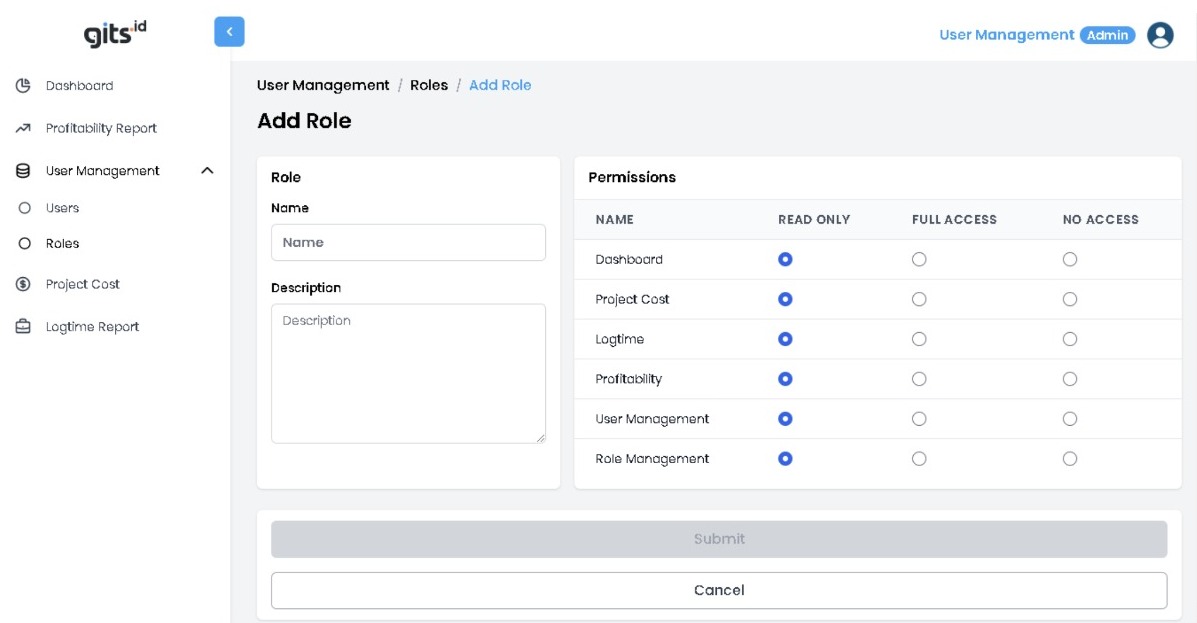The image size is (1197, 623).
Task: Grant Full Access to User Management
Action: 919,419
